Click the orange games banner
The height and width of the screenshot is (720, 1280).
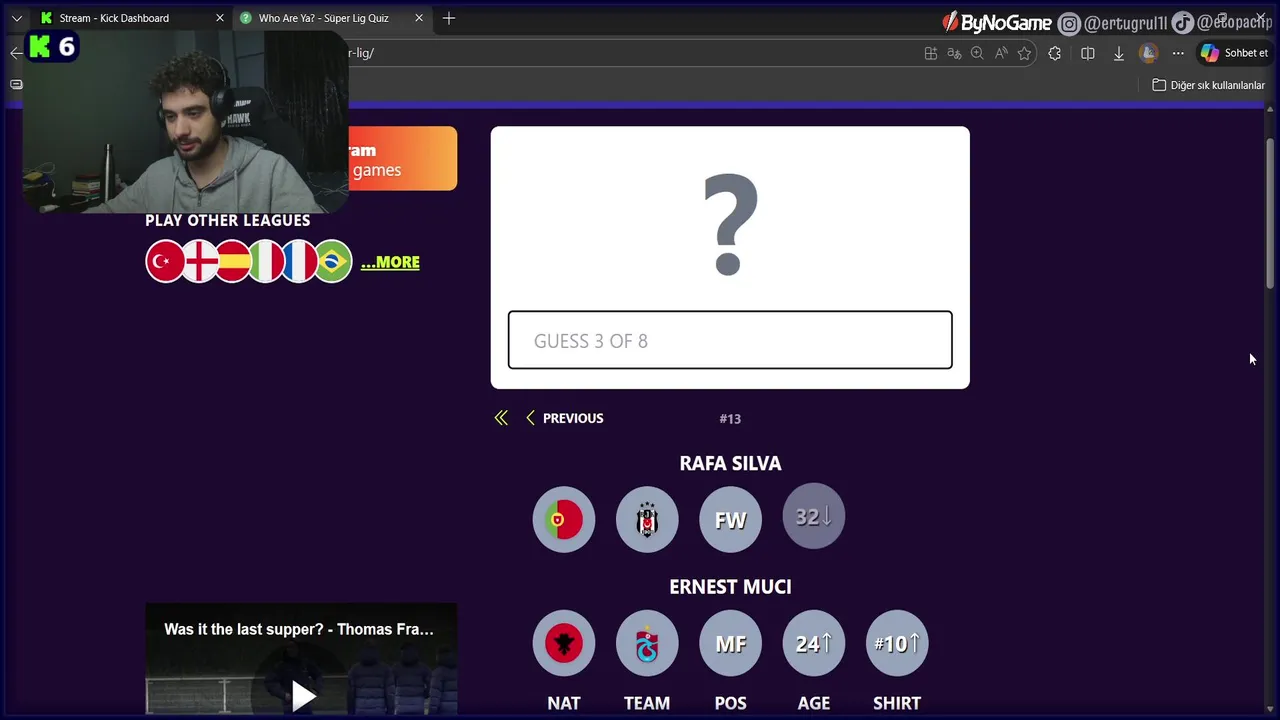click(x=403, y=158)
